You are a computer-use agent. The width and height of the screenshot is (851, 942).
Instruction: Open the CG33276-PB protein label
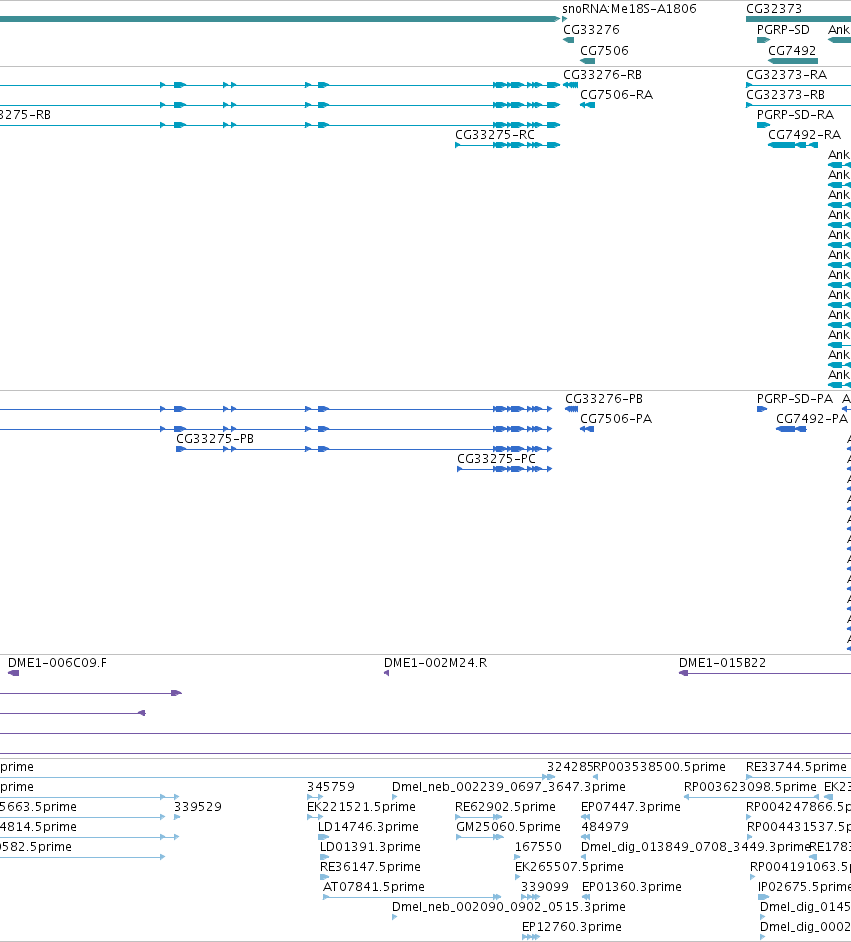coord(604,398)
